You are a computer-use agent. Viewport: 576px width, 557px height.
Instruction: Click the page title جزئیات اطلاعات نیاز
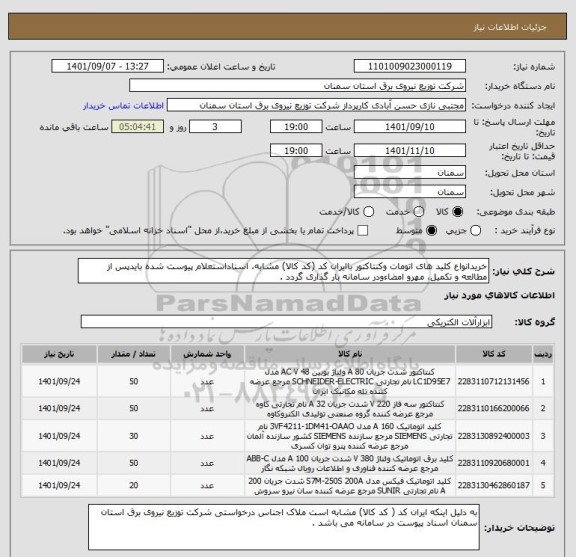(x=510, y=27)
